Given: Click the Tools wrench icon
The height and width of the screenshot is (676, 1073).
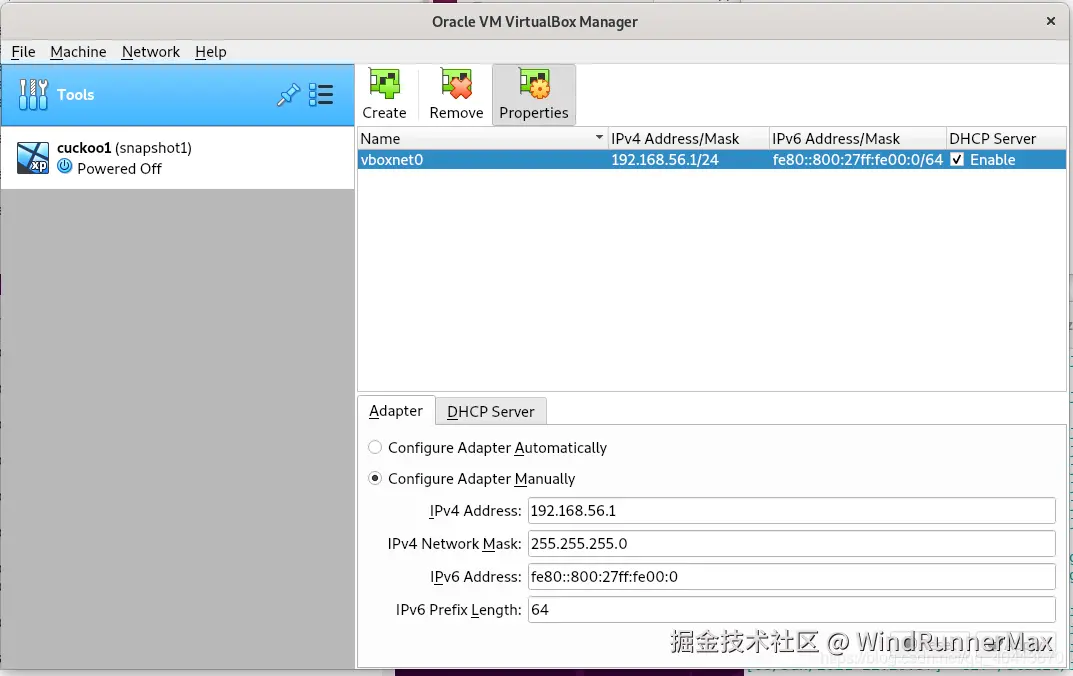Looking at the screenshot, I should click(x=34, y=94).
